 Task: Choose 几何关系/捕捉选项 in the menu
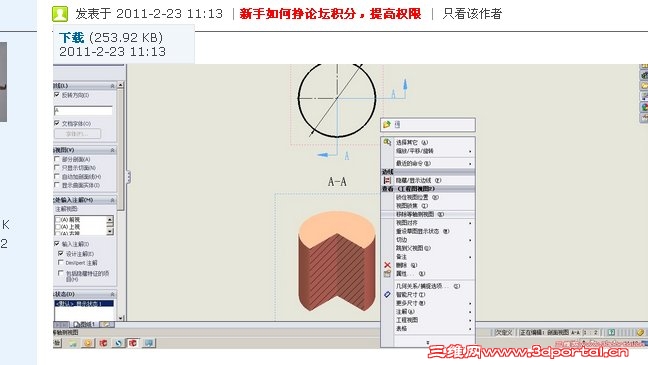click(x=434, y=286)
